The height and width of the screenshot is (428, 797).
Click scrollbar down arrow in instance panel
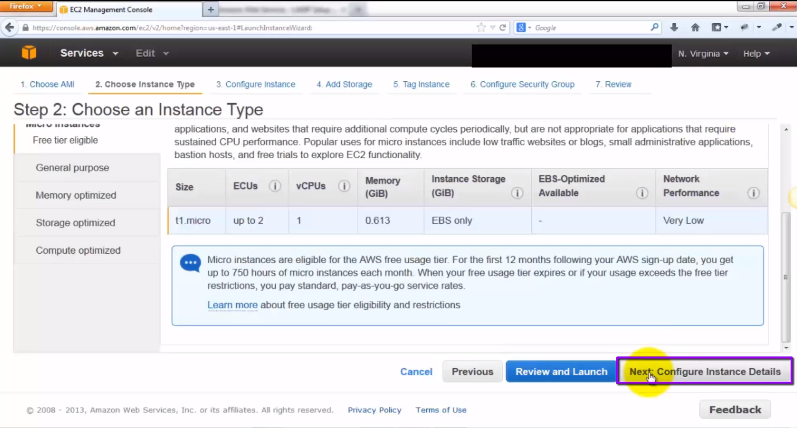[786, 348]
